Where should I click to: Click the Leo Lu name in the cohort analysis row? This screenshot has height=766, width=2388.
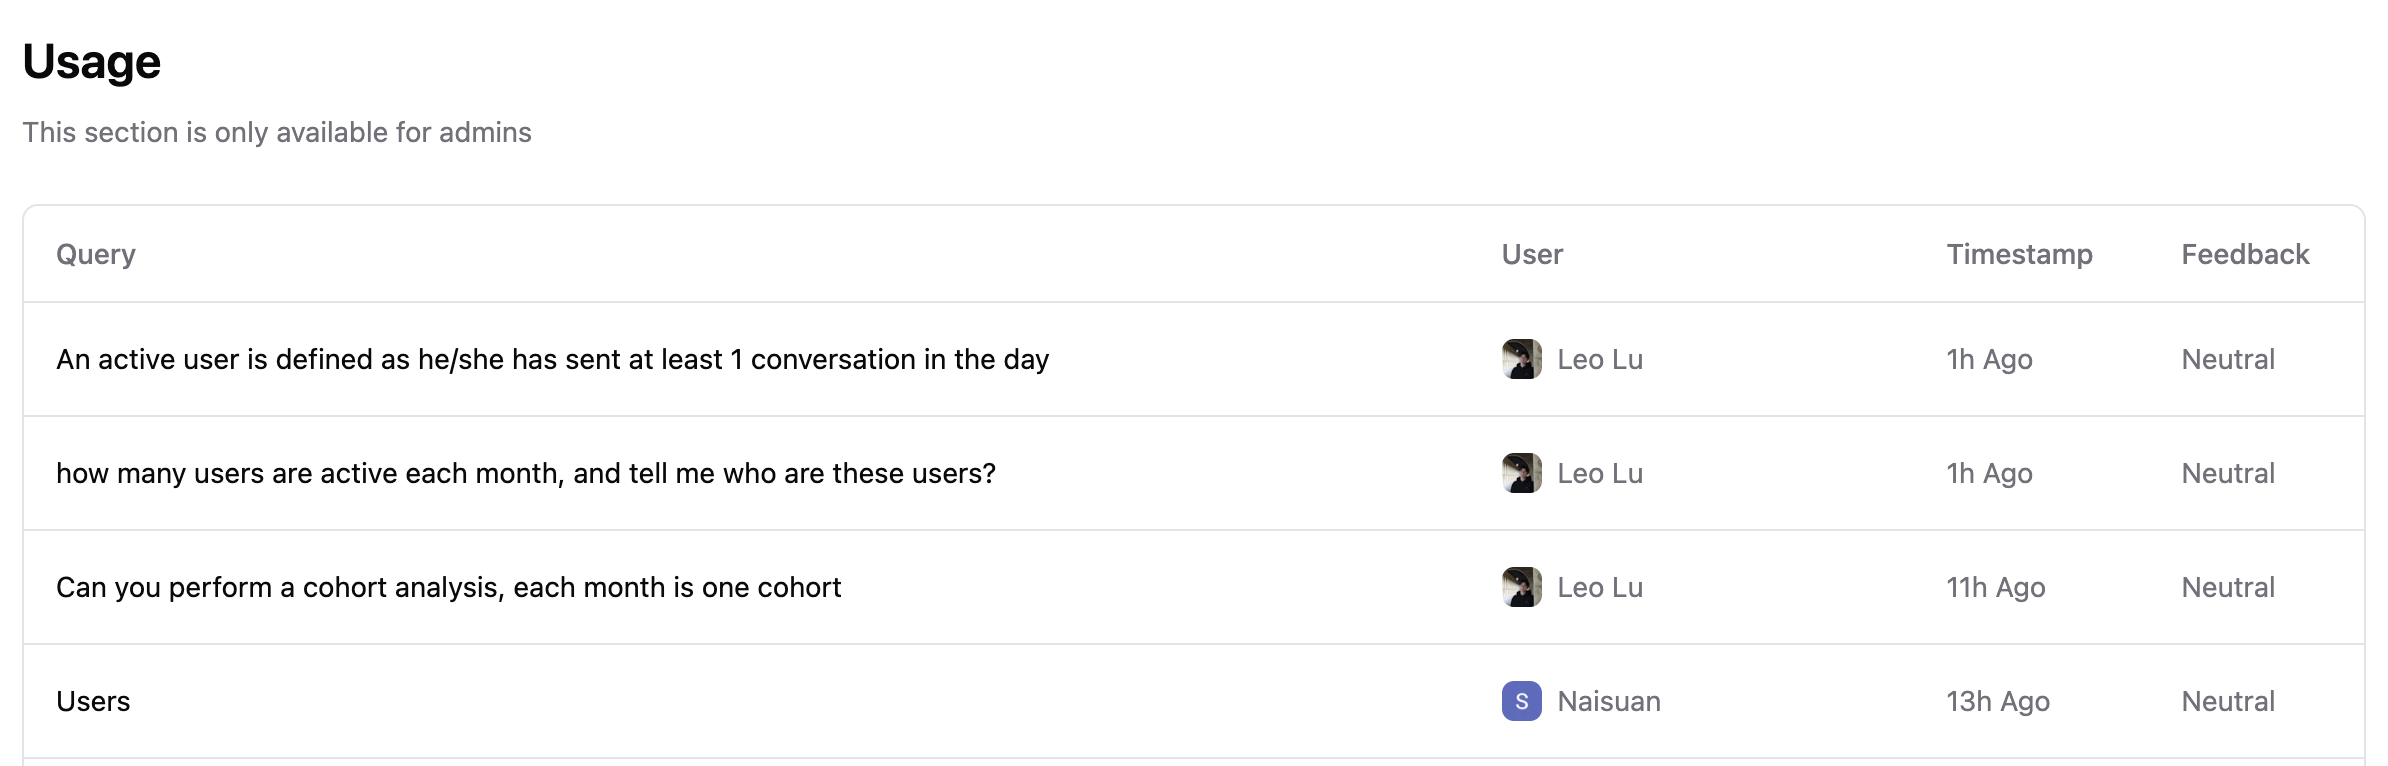pyautogui.click(x=1600, y=587)
